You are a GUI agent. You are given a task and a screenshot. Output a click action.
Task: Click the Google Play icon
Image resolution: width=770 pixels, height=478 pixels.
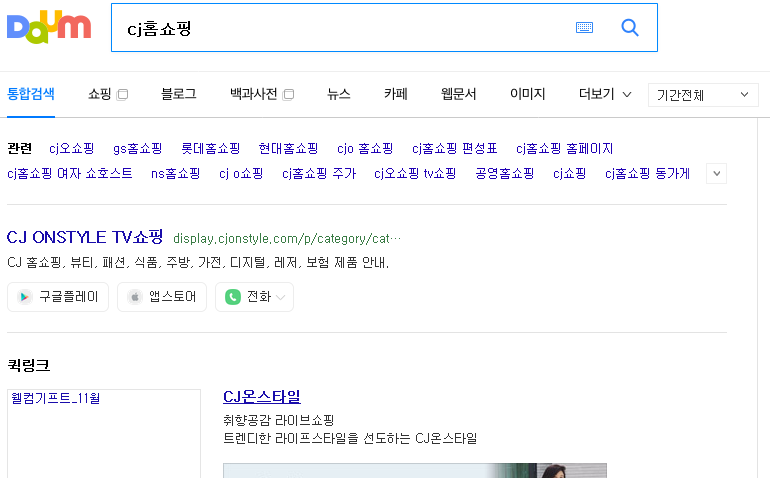click(x=24, y=297)
